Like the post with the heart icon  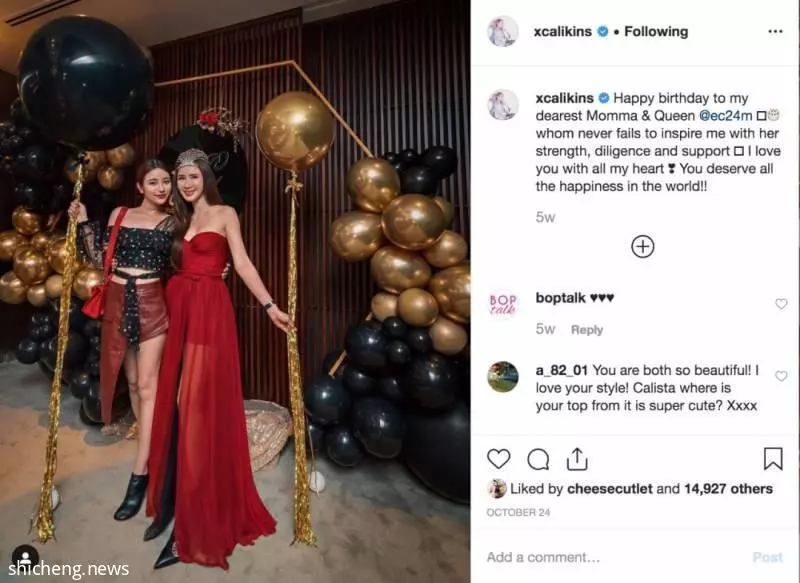498,459
